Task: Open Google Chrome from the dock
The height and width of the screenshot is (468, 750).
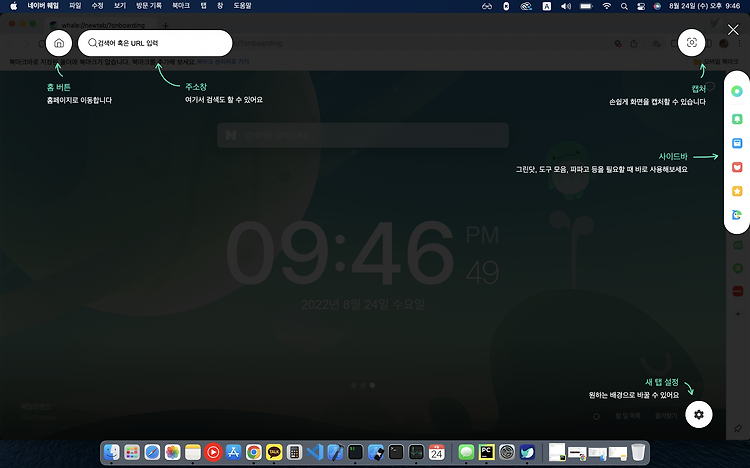Action: coord(254,452)
